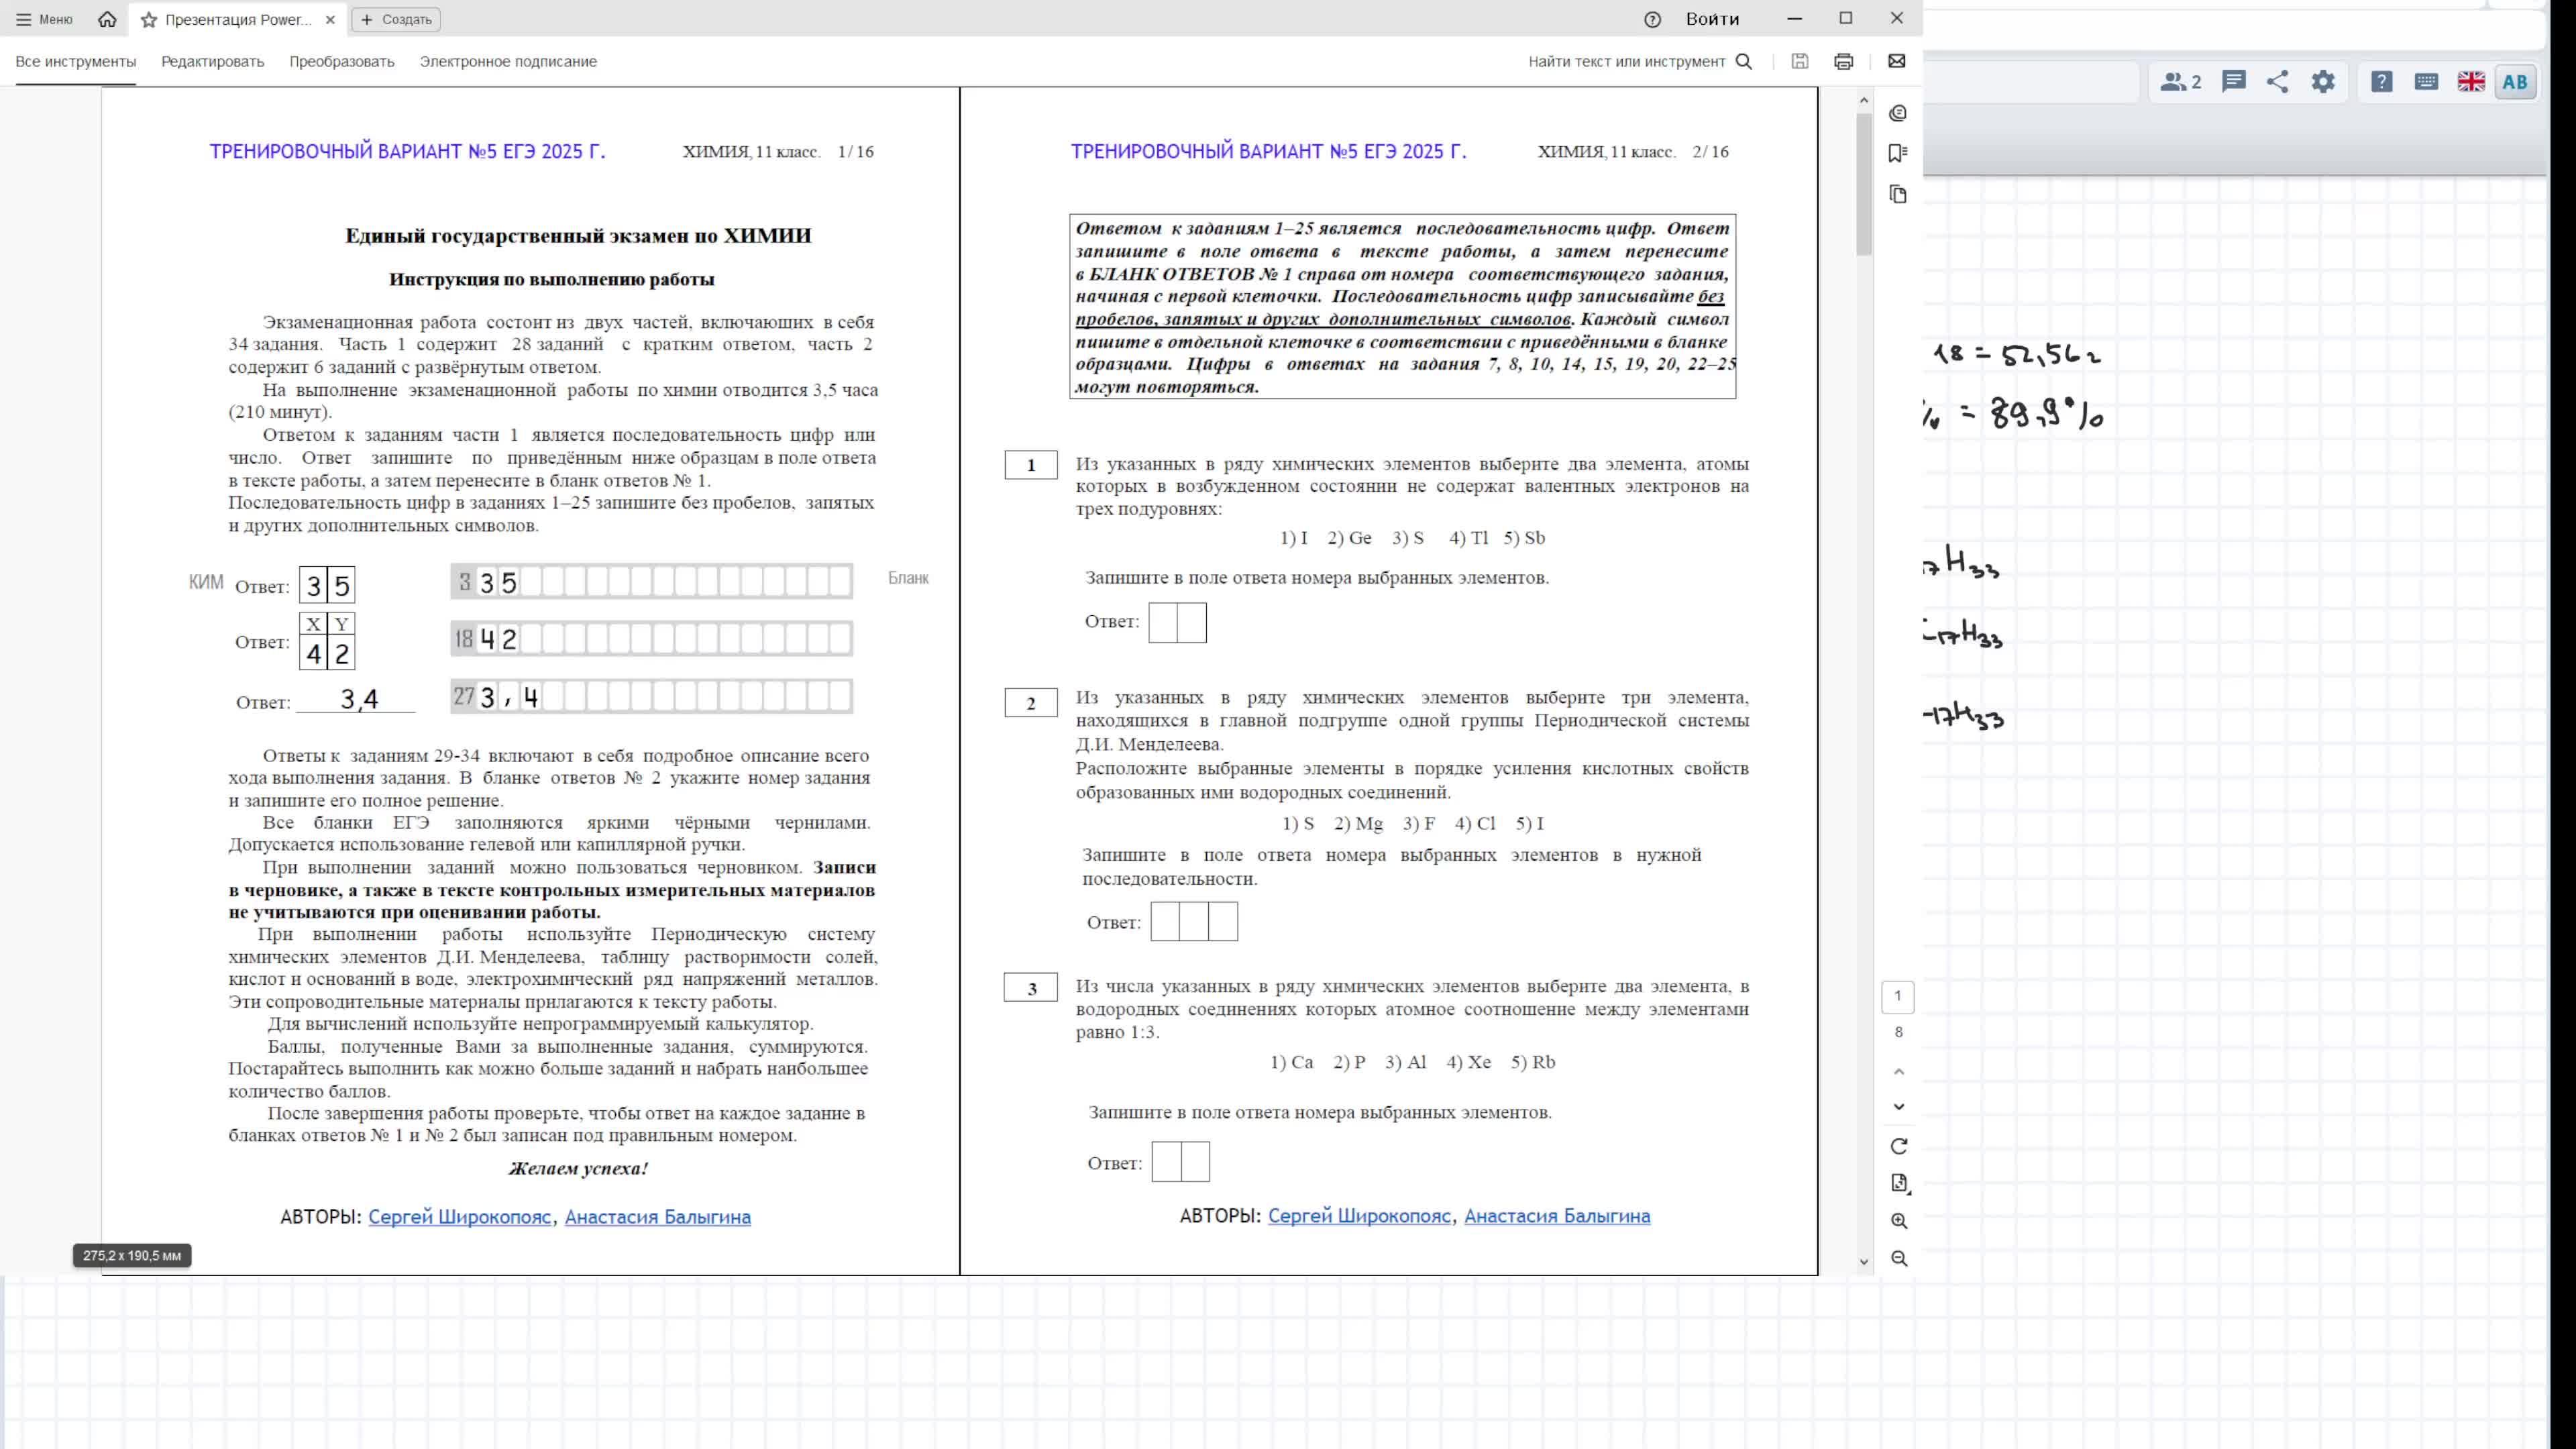Click the print icon in toolbar
Image resolution: width=2576 pixels, height=1449 pixels.
point(1843,62)
